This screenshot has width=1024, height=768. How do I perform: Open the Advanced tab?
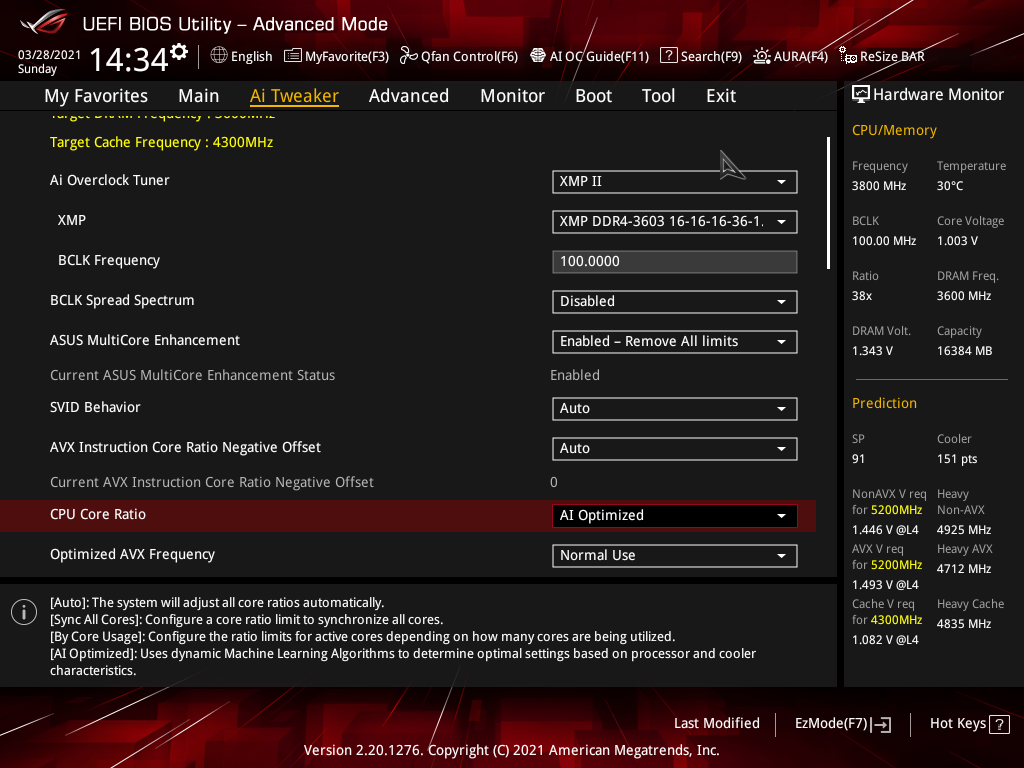click(409, 96)
